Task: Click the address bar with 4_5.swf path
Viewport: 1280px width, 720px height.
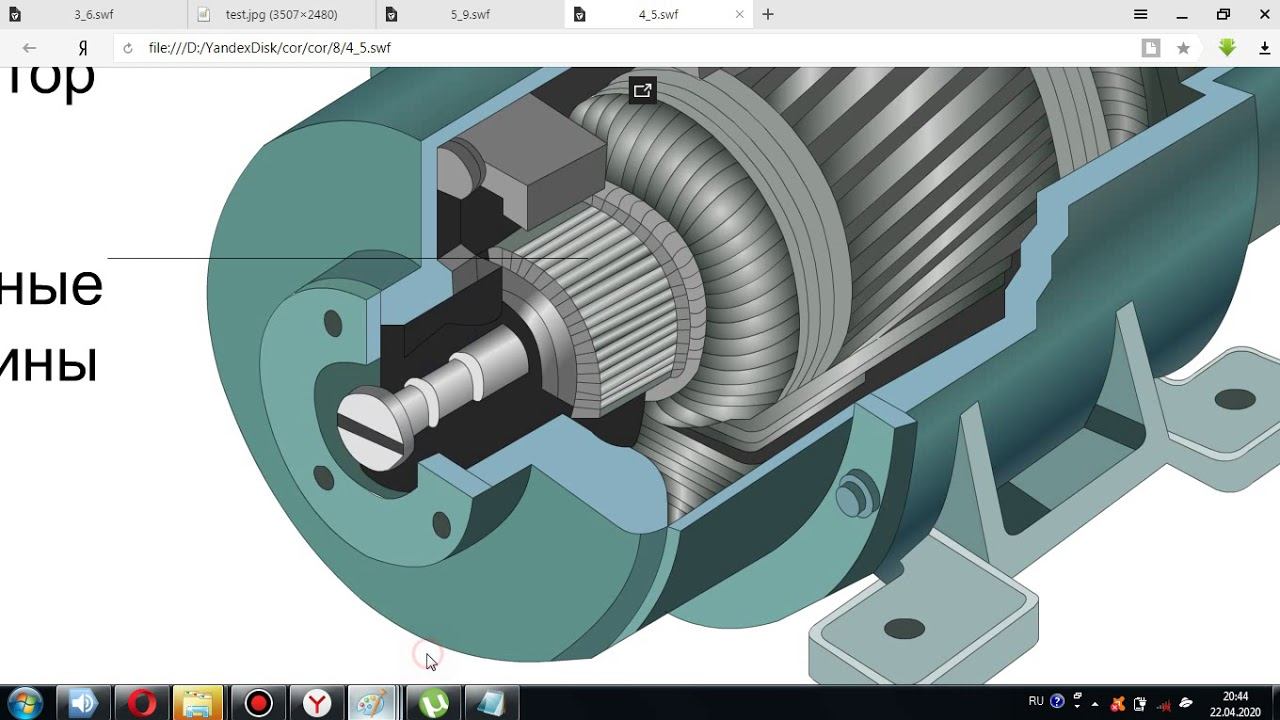Action: (640, 48)
